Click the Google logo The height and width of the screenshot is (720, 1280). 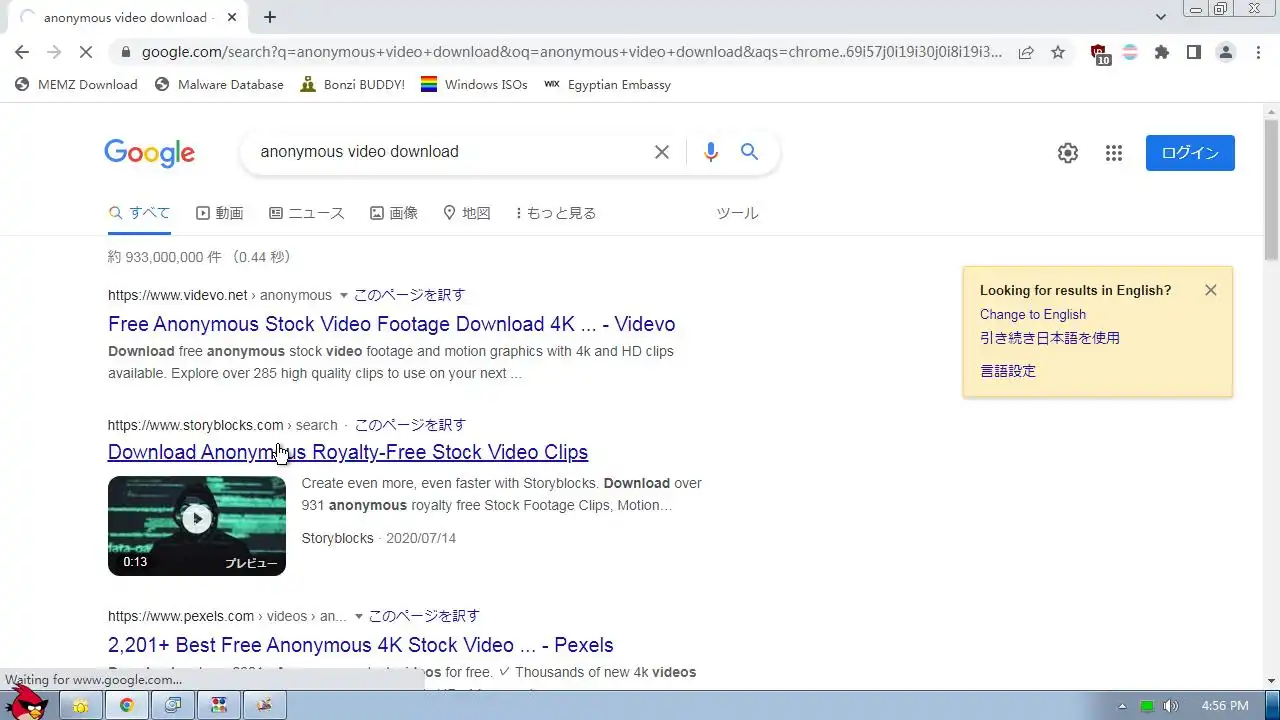(x=149, y=153)
